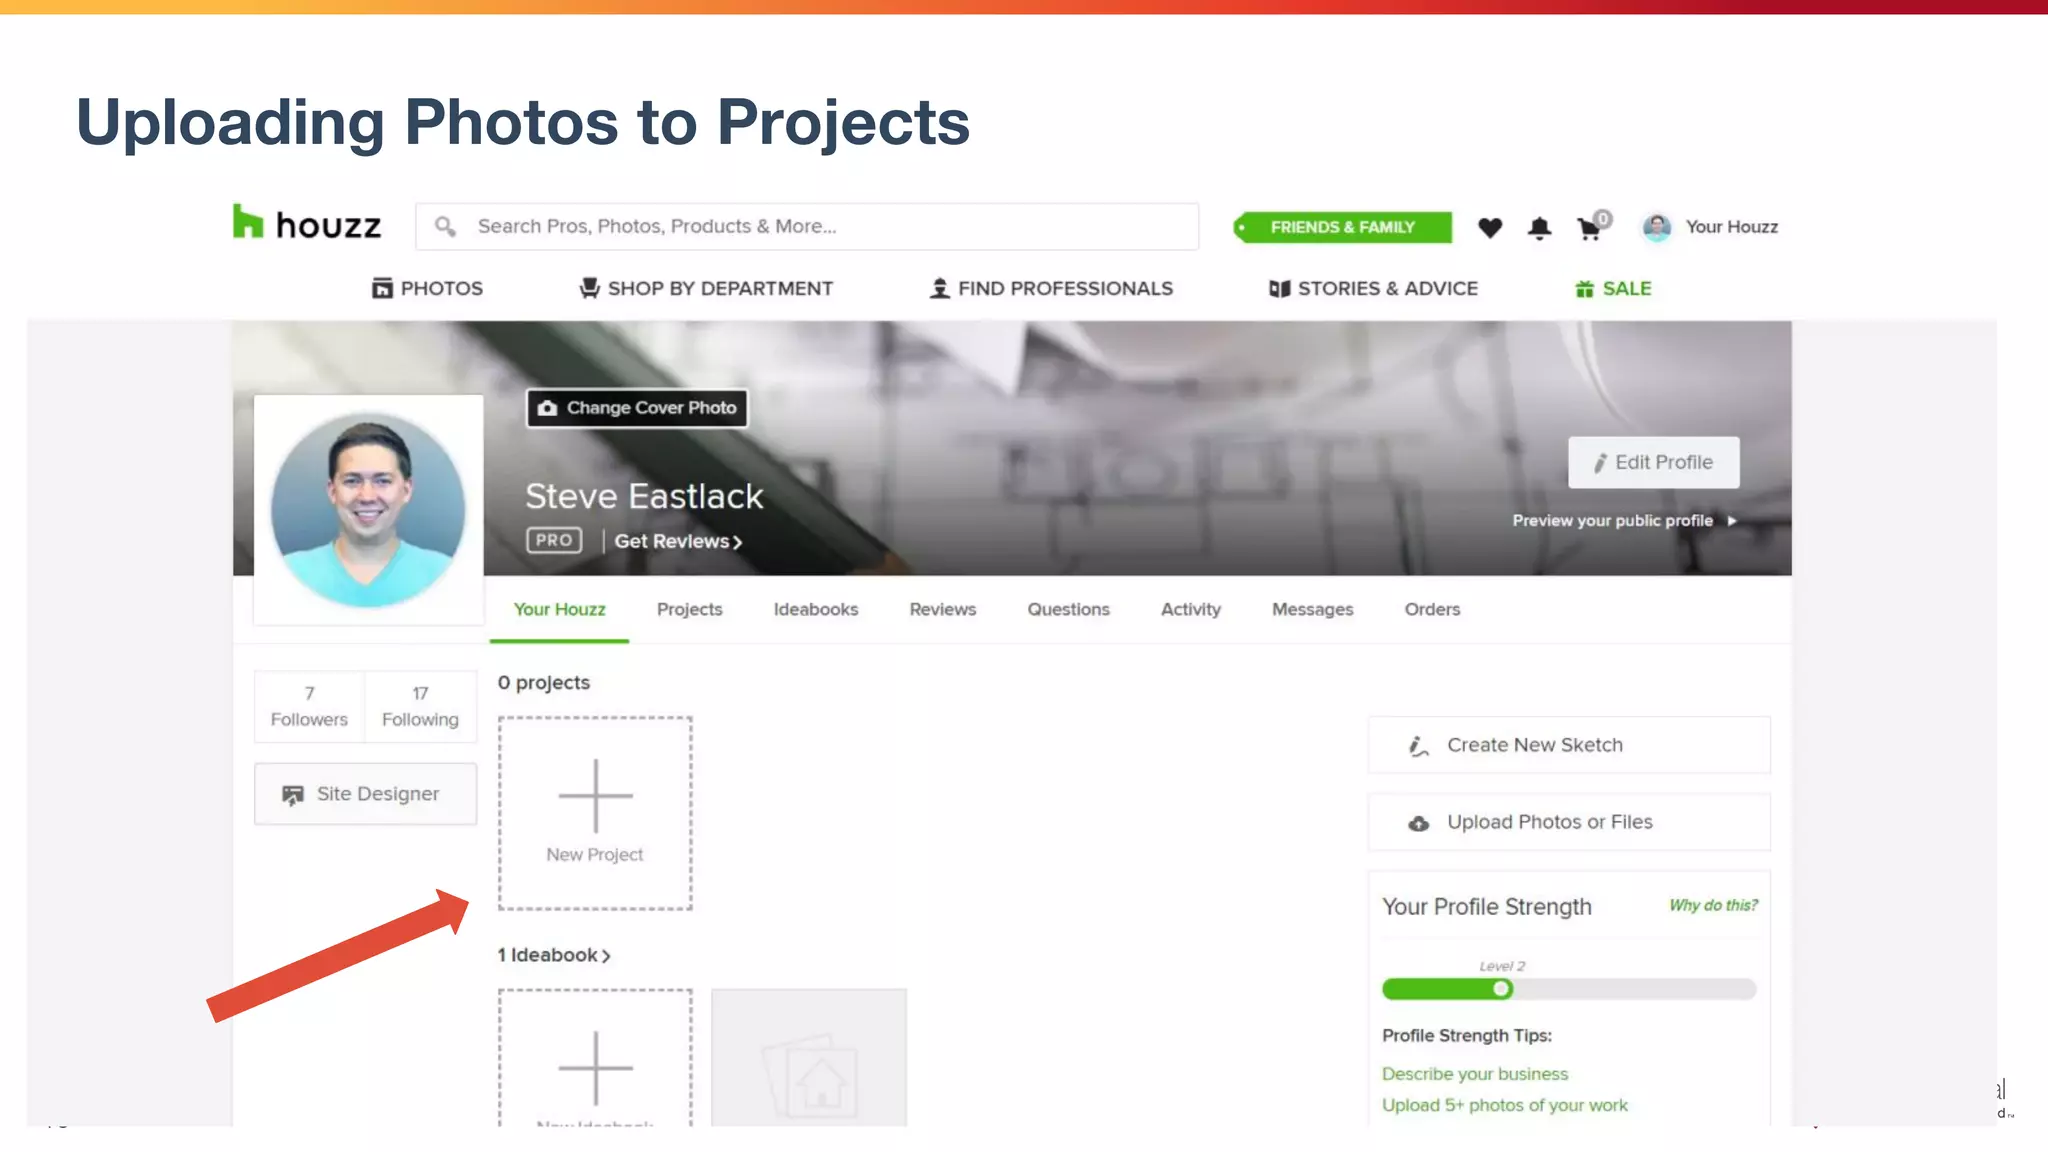Click the 17 Following count
This screenshot has width=2048, height=1152.
(420, 706)
